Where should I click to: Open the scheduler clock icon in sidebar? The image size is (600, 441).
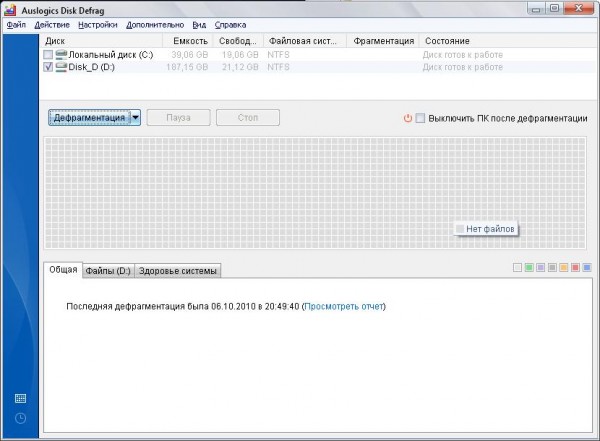pyautogui.click(x=20, y=418)
